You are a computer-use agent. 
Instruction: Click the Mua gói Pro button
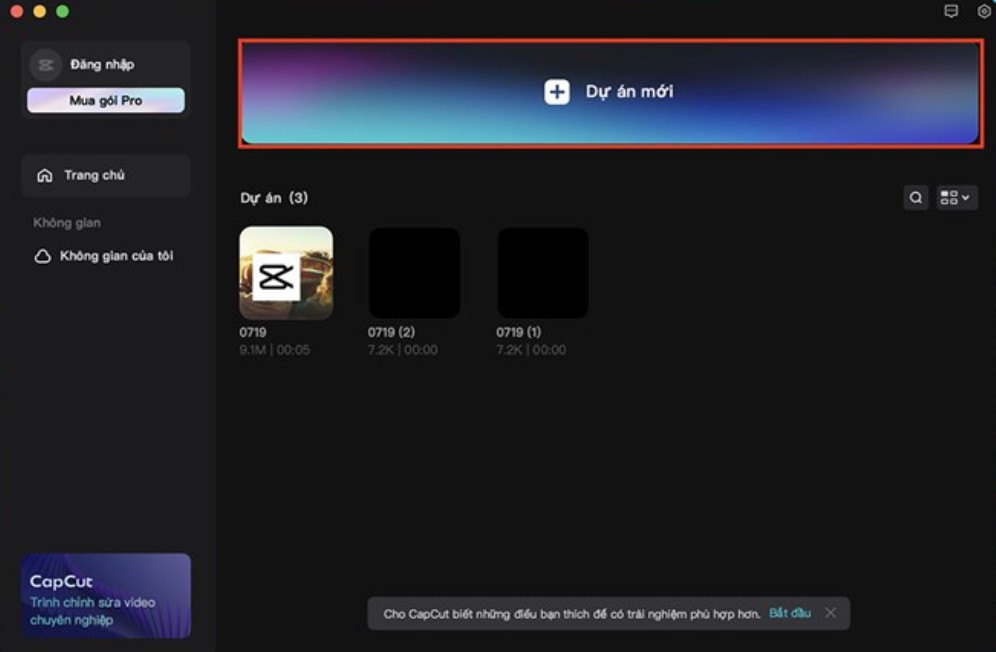(x=106, y=101)
